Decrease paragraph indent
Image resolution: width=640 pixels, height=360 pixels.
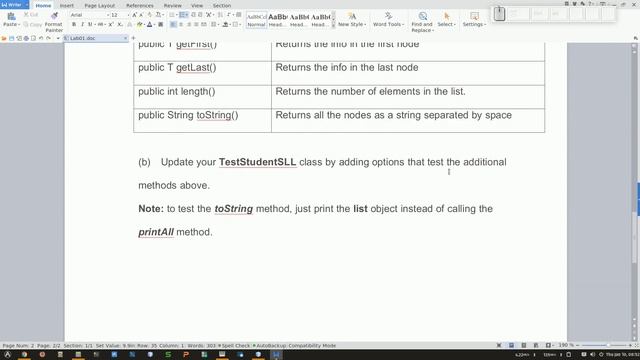pos(193,15)
